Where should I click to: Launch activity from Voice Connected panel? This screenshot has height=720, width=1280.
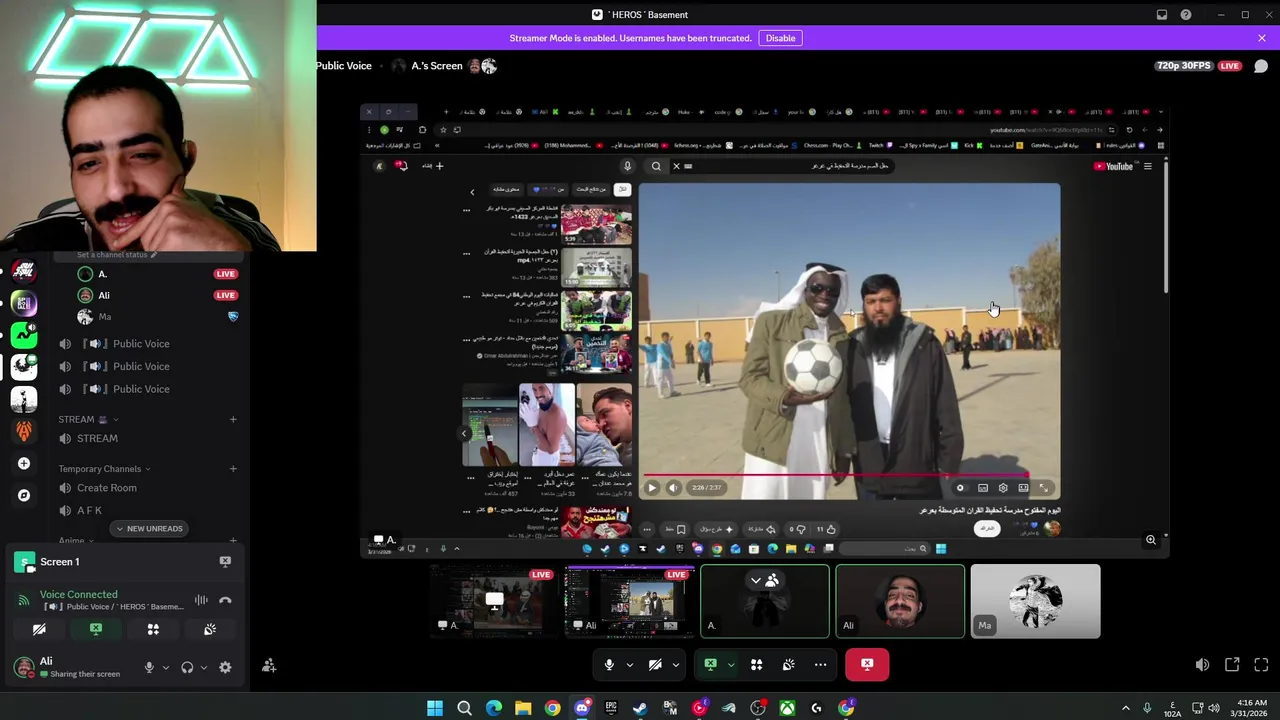pos(153,629)
